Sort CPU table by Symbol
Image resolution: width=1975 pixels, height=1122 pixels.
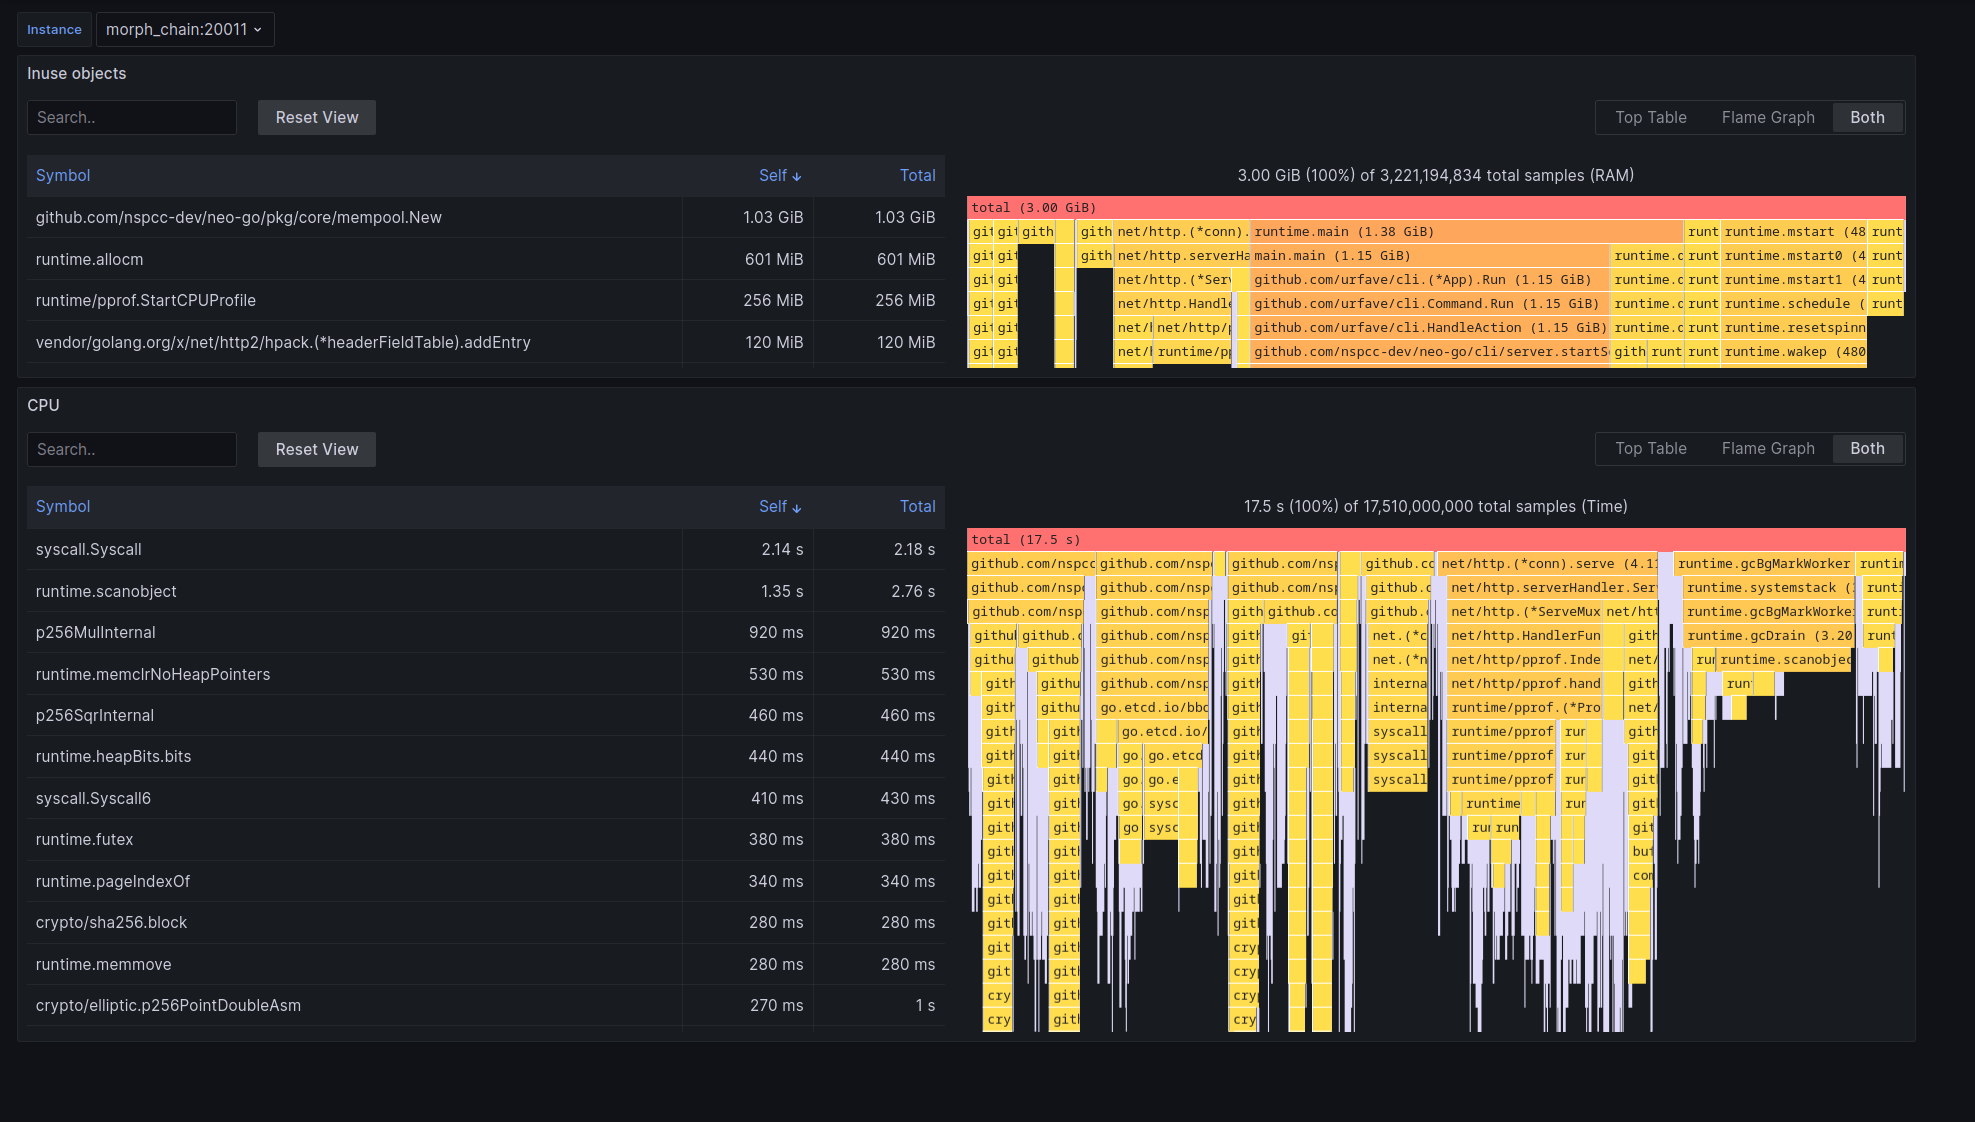[63, 506]
